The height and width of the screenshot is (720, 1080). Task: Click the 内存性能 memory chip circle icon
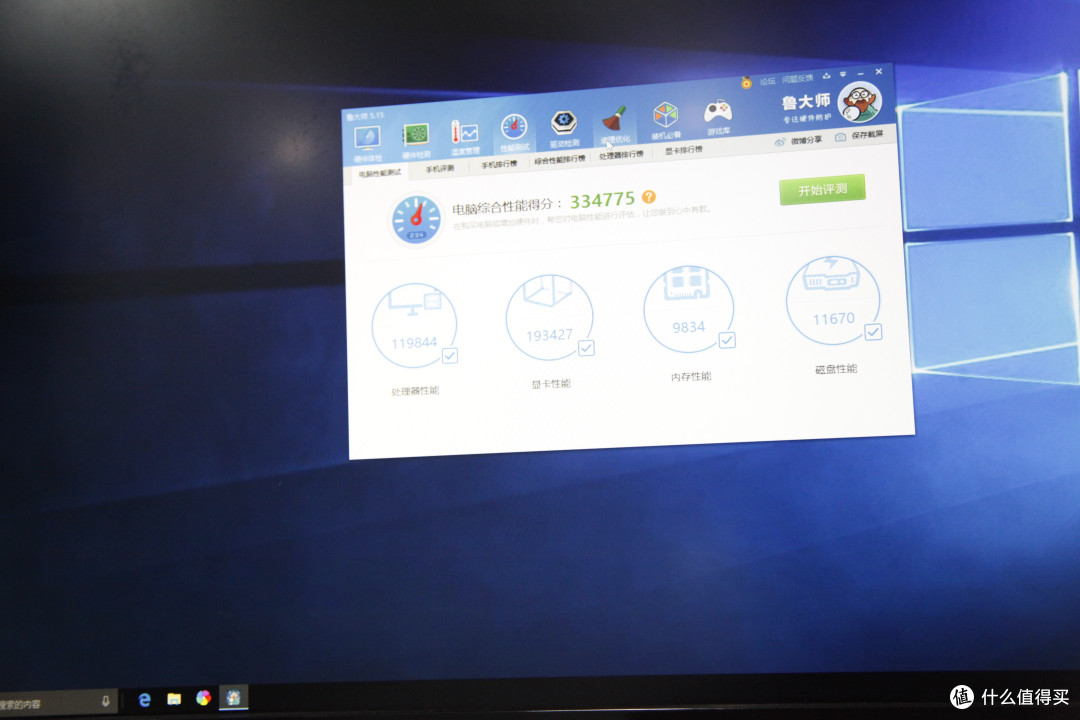(x=688, y=309)
